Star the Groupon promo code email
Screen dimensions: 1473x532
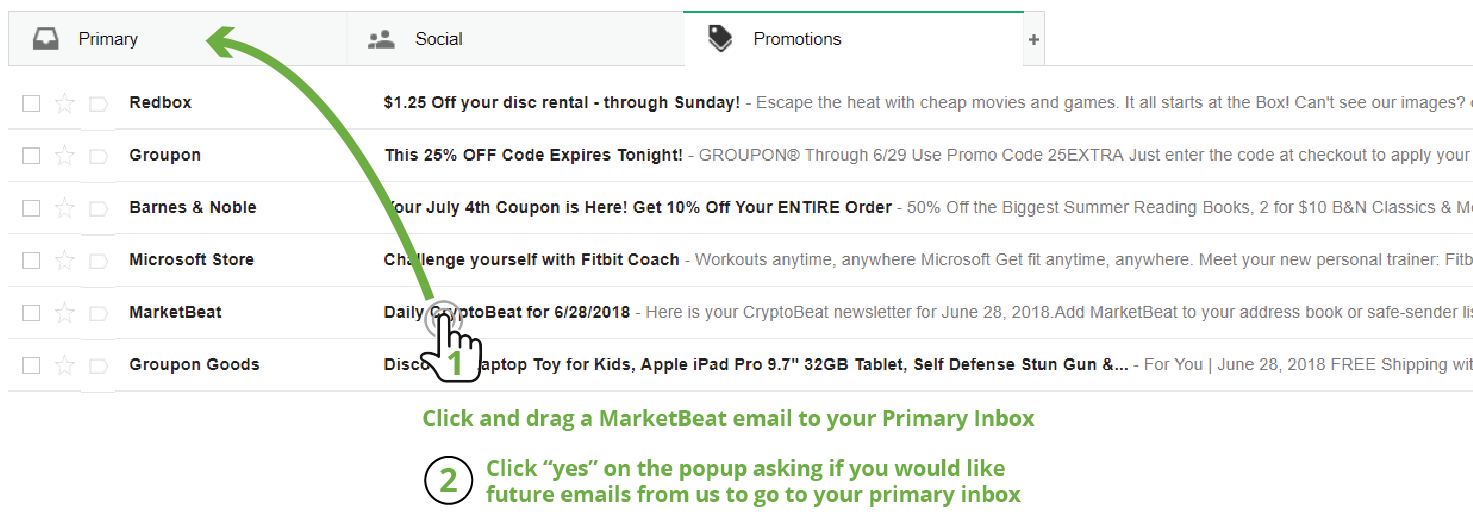click(x=65, y=155)
